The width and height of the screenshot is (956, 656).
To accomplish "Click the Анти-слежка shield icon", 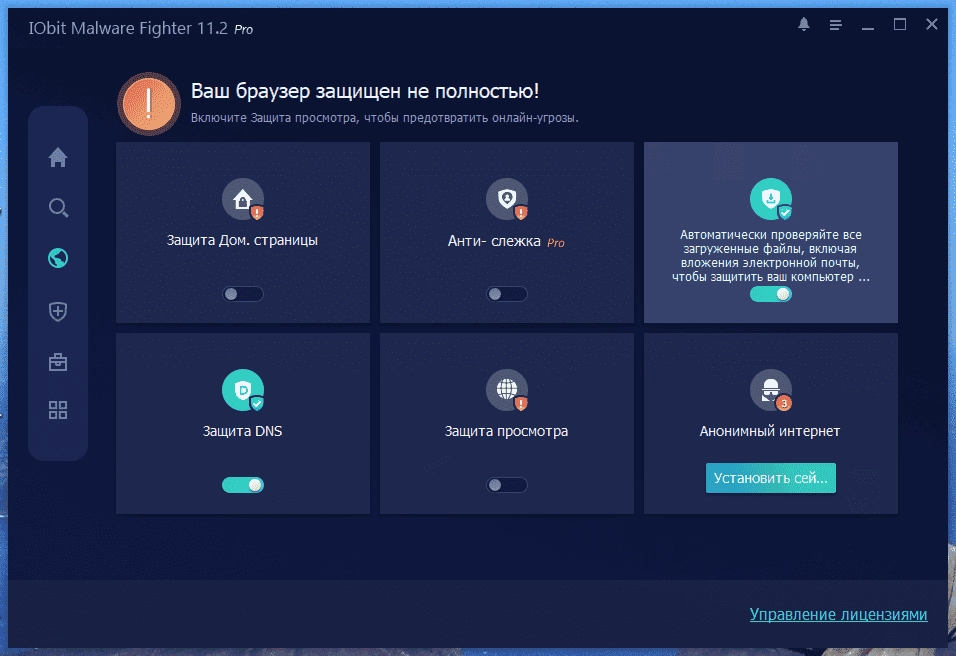I will pos(507,199).
